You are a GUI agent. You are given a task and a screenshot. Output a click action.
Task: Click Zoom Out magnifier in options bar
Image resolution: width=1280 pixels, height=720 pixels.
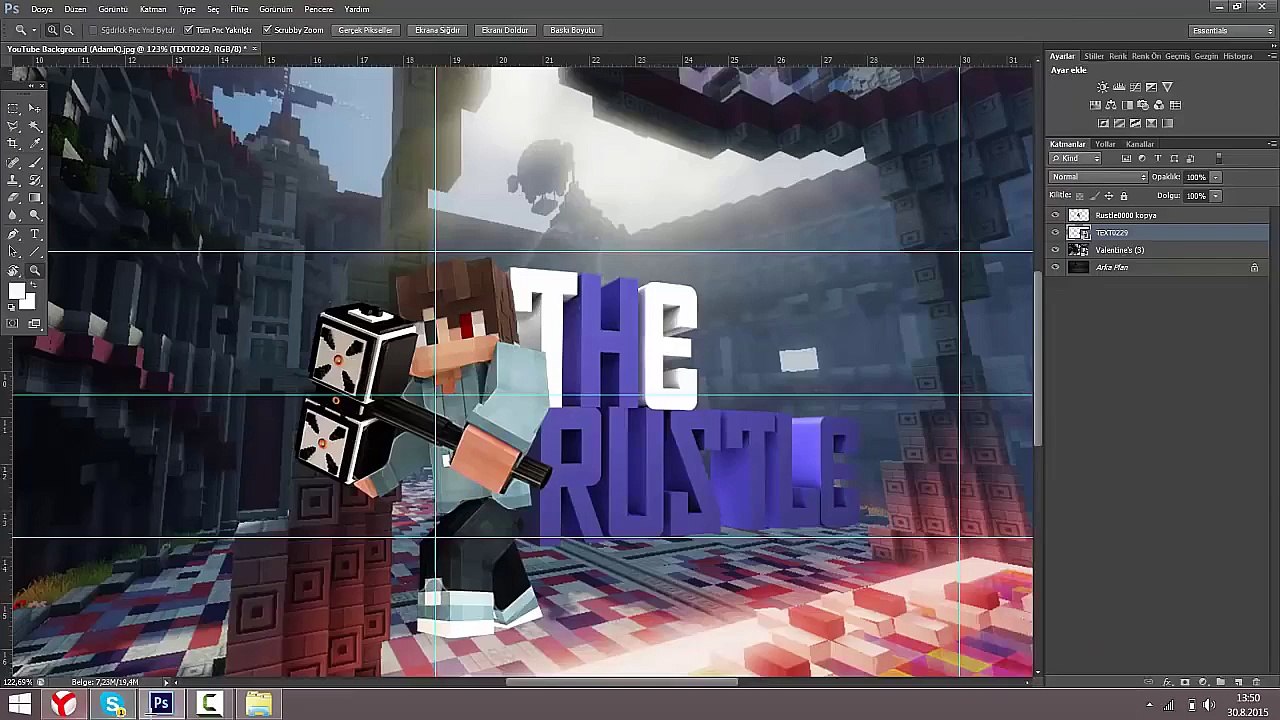coord(68,30)
